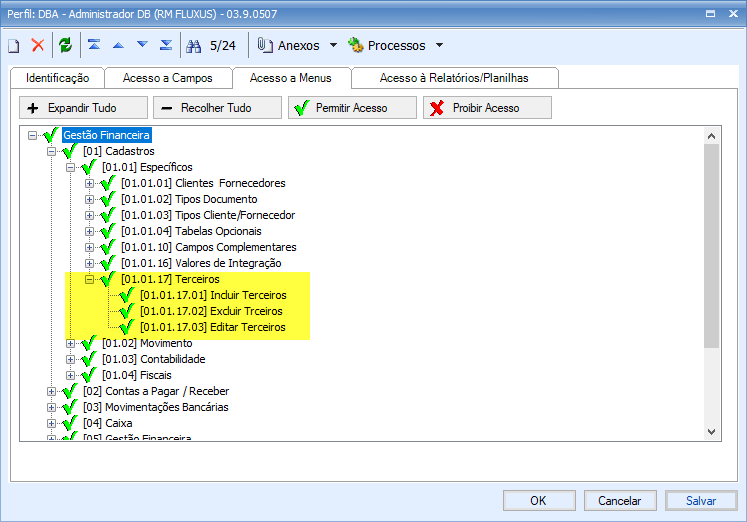This screenshot has width=747, height=522.
Task: Expand [02] Contas a Pagar / Receber
Action: (x=51, y=392)
